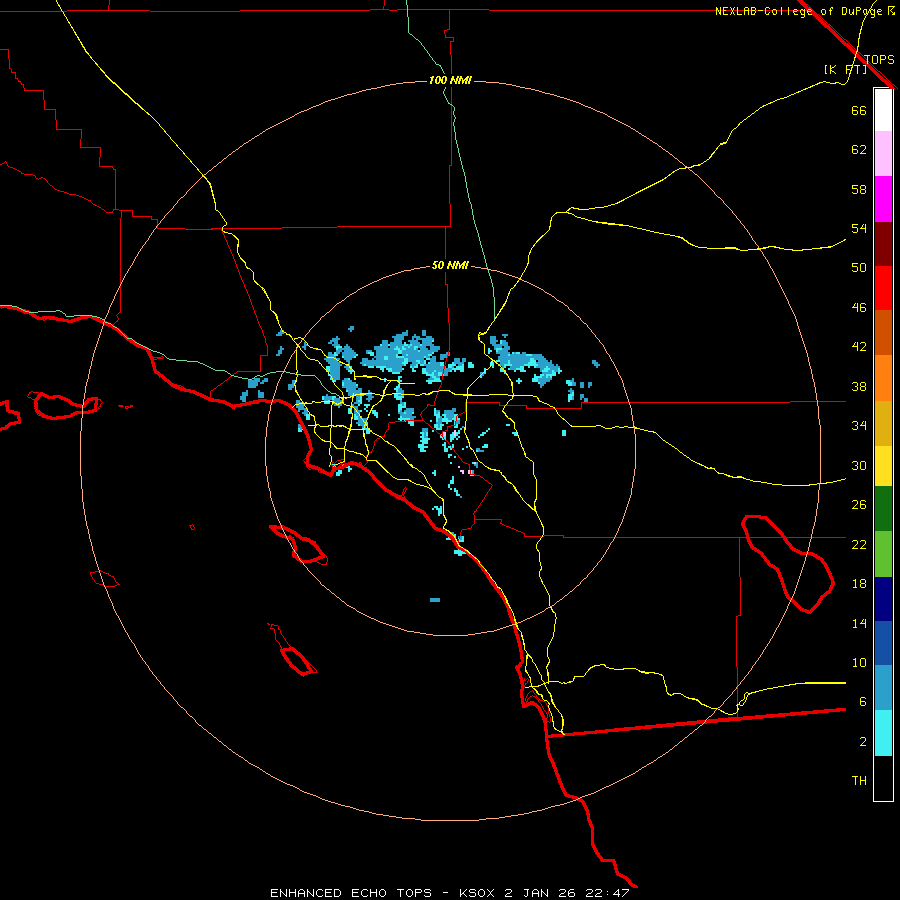The image size is (900, 900).
Task: Click "ENHANCED ECHO TOPS" in the bottom caption
Action: [x=351, y=893]
